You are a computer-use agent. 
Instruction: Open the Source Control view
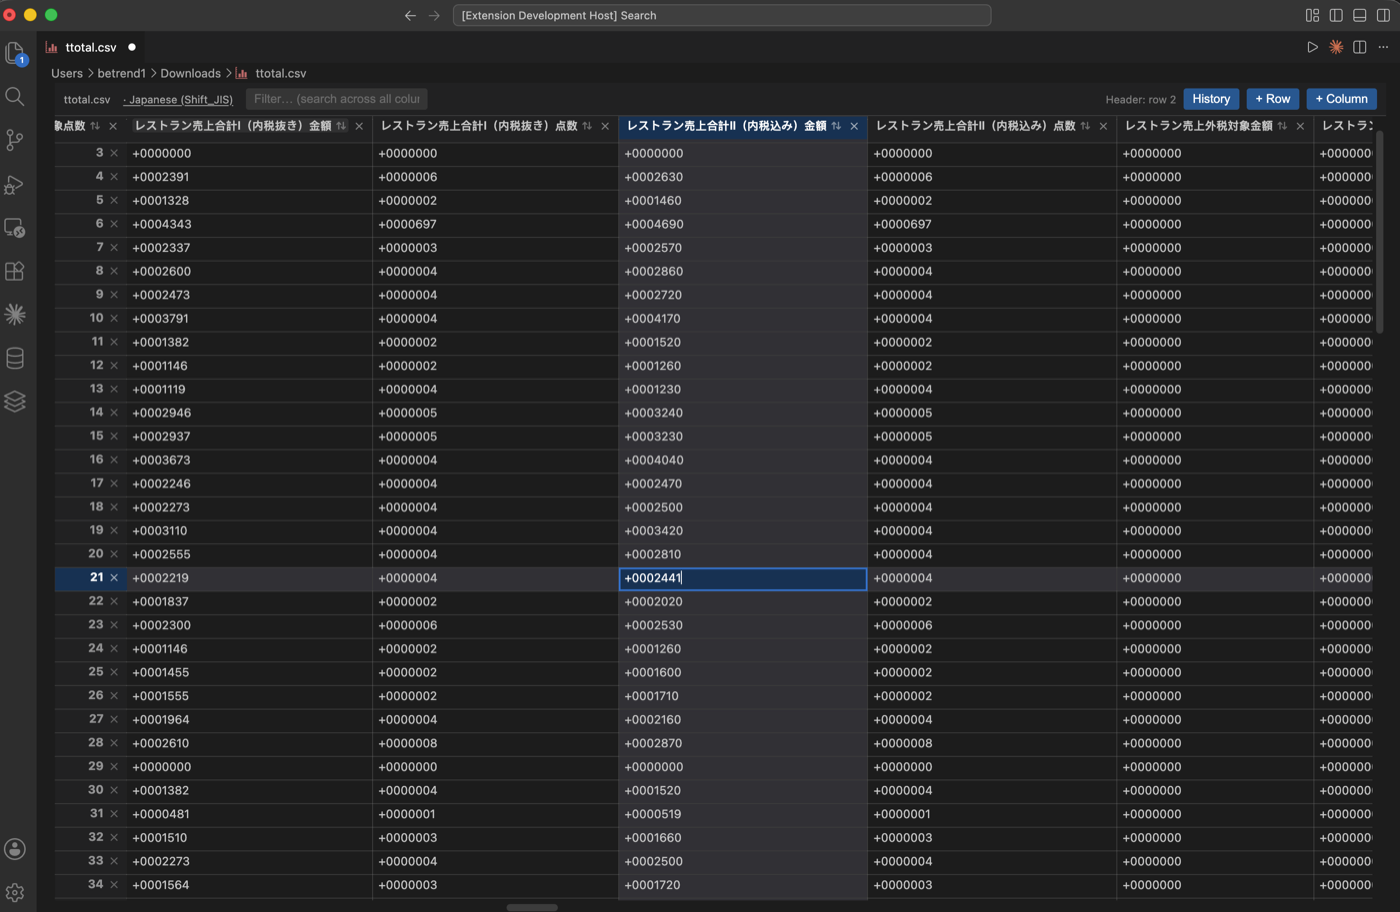[x=15, y=141]
